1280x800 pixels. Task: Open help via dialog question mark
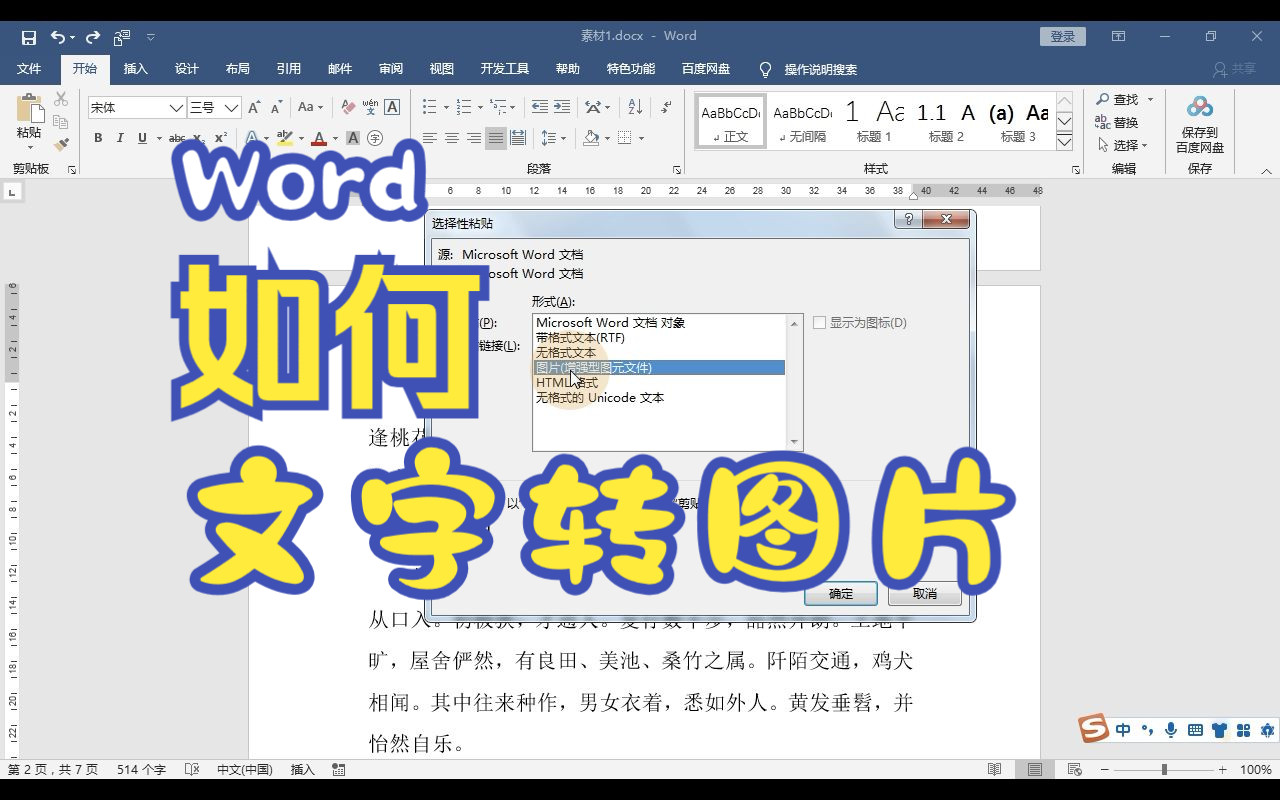[x=908, y=219]
